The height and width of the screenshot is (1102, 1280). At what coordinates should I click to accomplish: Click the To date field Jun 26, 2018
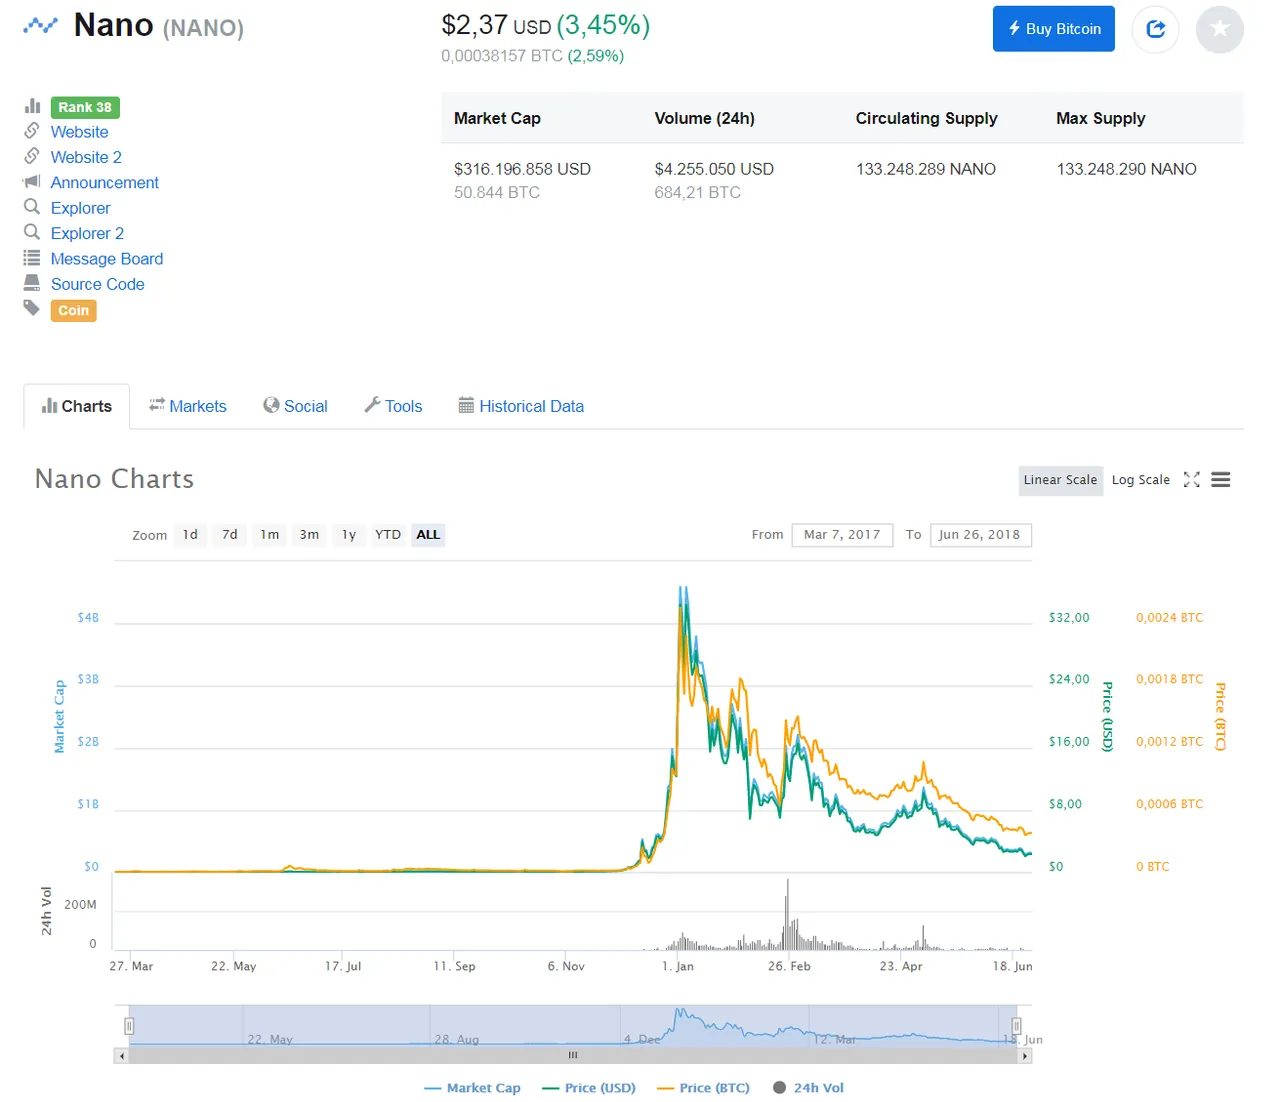(x=980, y=535)
